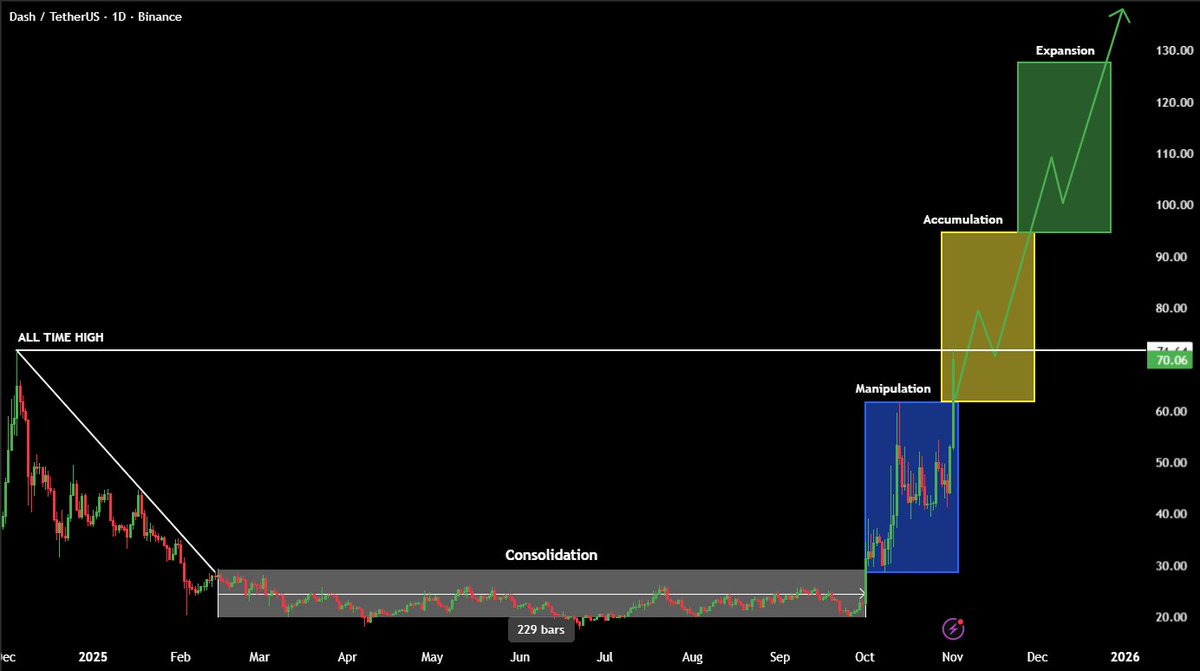Select the Expansion text label
This screenshot has width=1200, height=671.
coord(1063,50)
